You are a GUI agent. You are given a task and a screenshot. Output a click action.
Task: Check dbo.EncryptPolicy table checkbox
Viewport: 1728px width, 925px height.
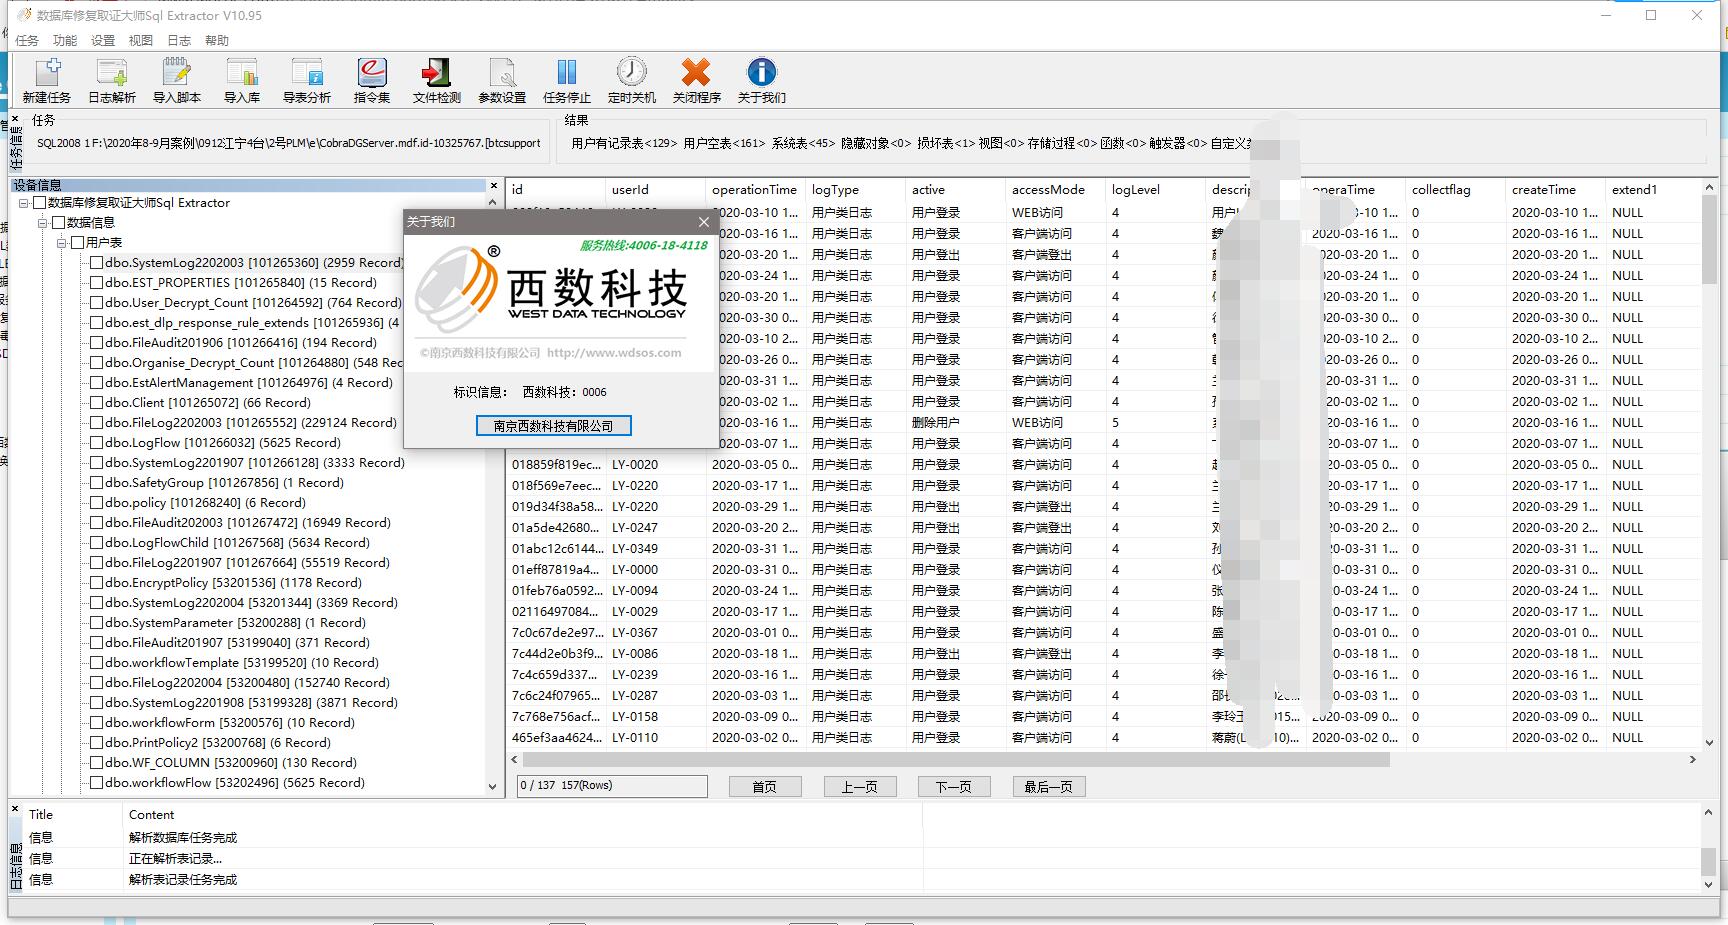click(97, 583)
